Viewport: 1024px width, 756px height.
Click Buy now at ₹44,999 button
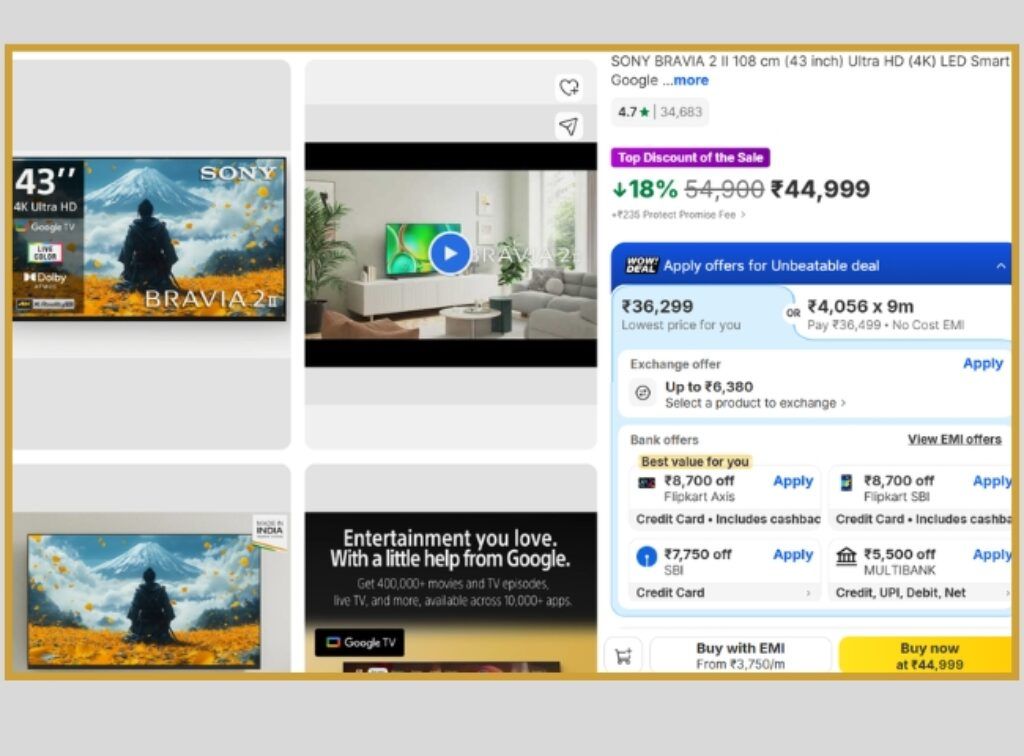926,655
